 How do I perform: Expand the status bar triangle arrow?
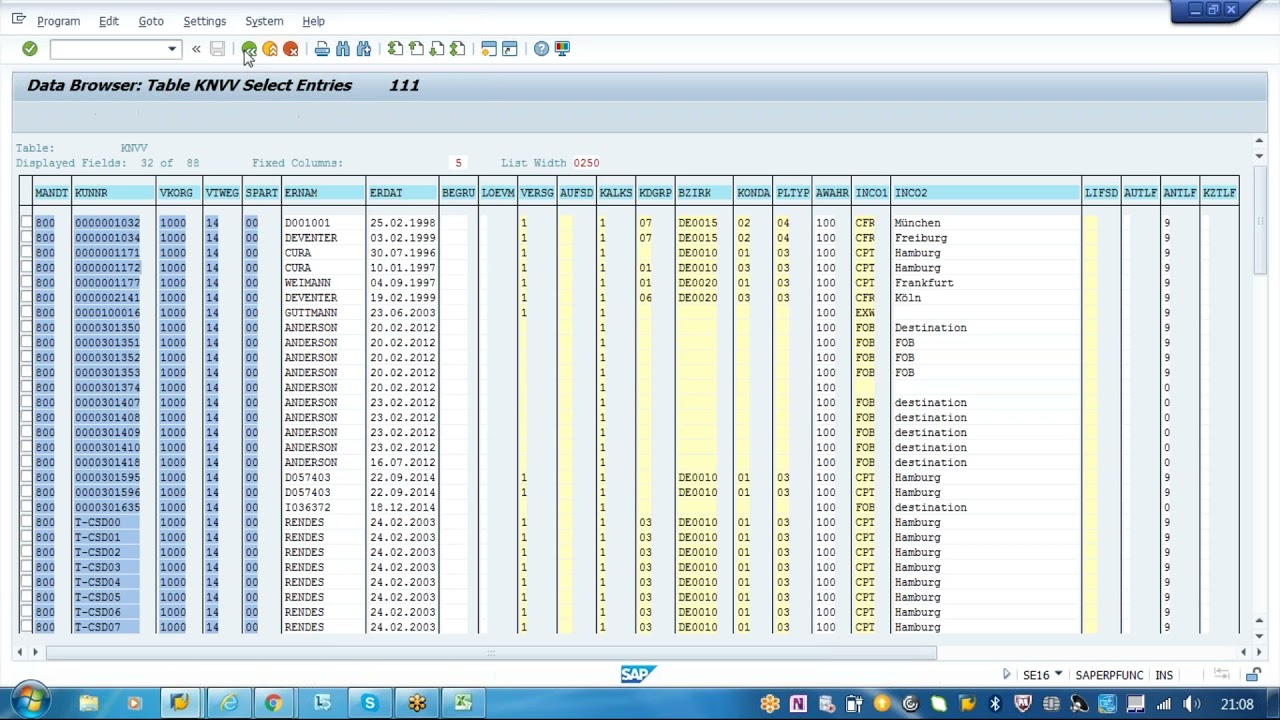coord(1006,675)
